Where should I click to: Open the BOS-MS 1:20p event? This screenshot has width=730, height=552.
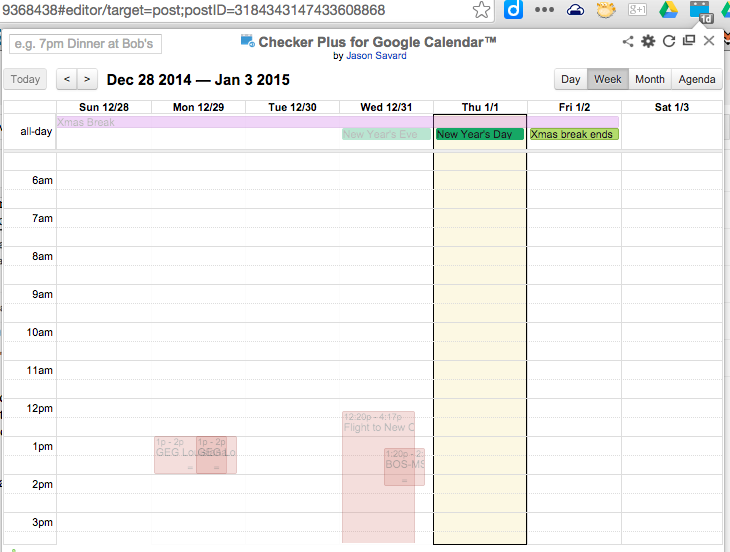(x=405, y=467)
